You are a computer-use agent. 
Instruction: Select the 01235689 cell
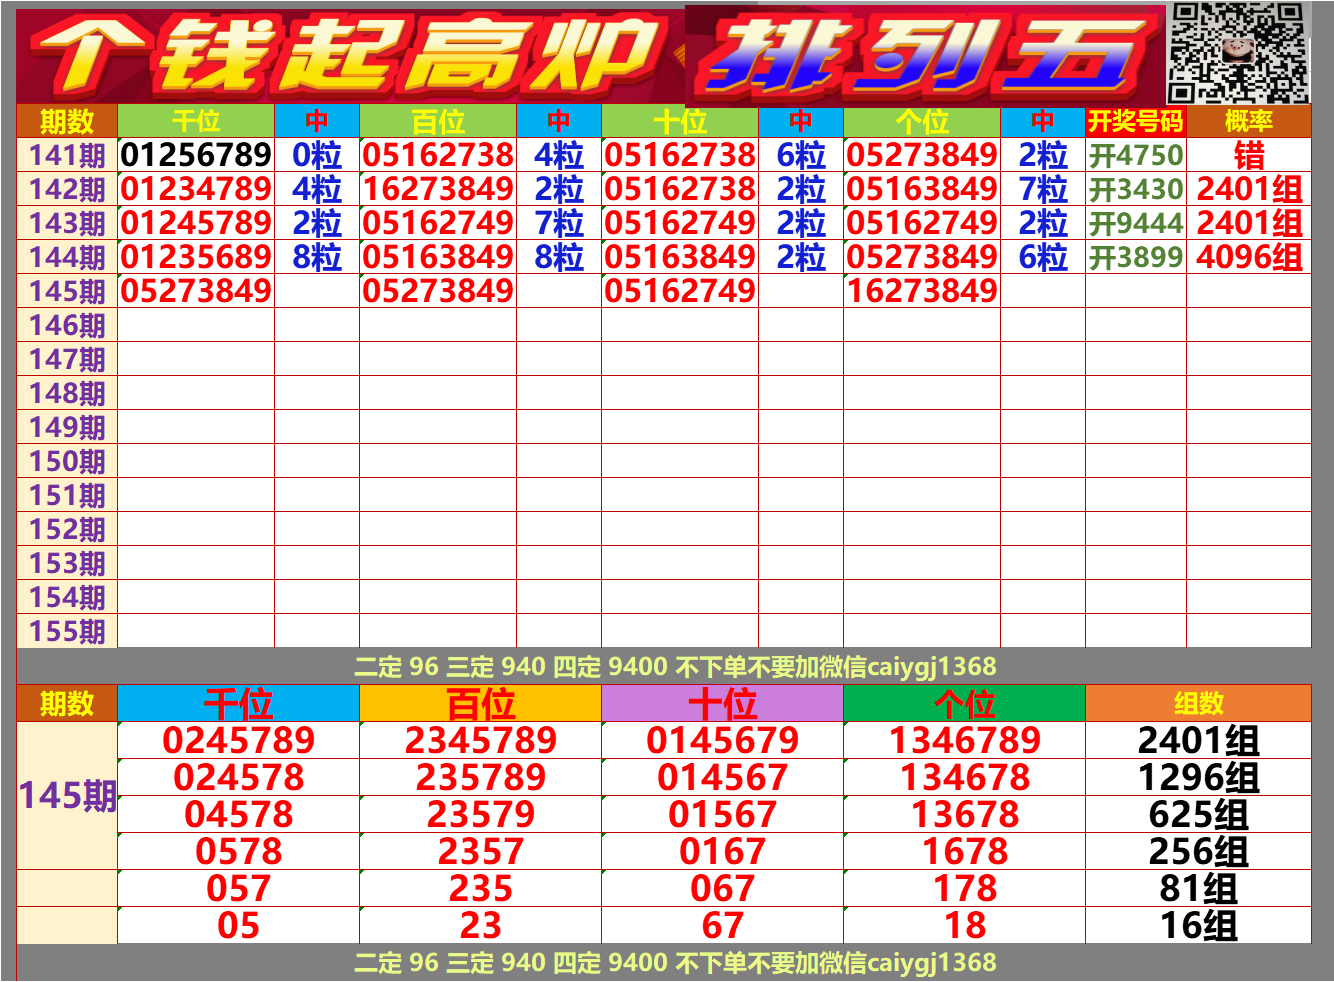(x=196, y=257)
